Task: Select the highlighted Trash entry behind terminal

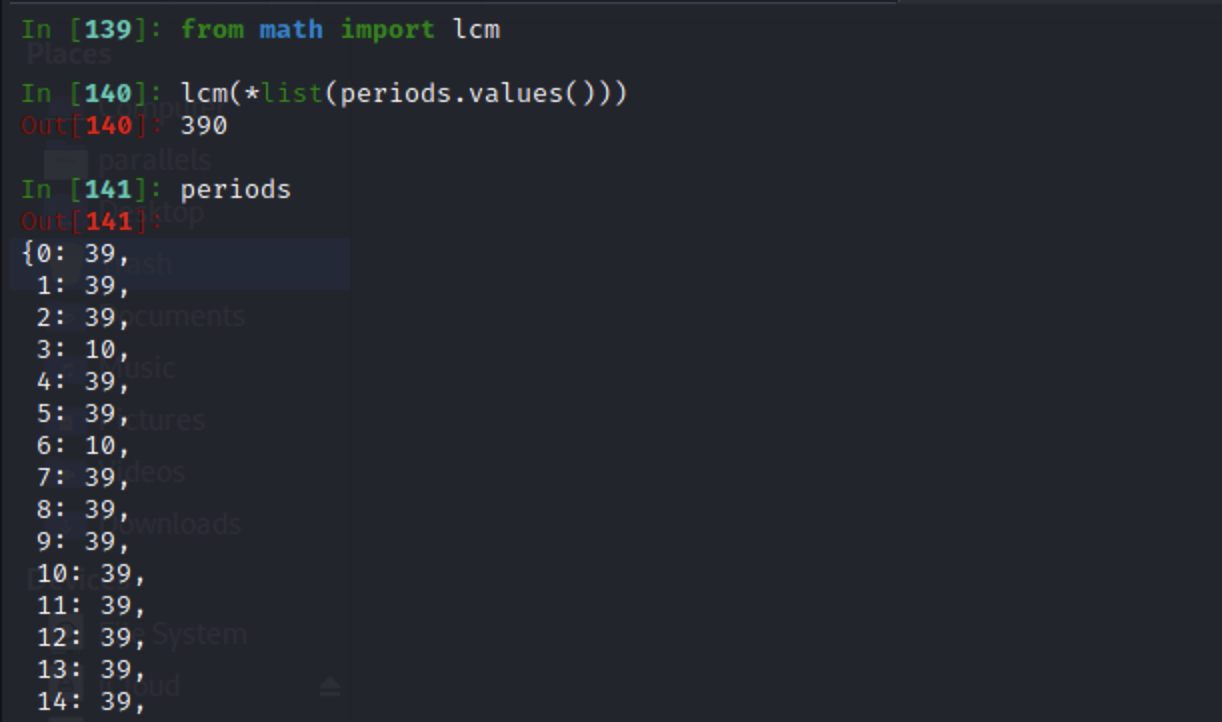Action: pos(180,264)
